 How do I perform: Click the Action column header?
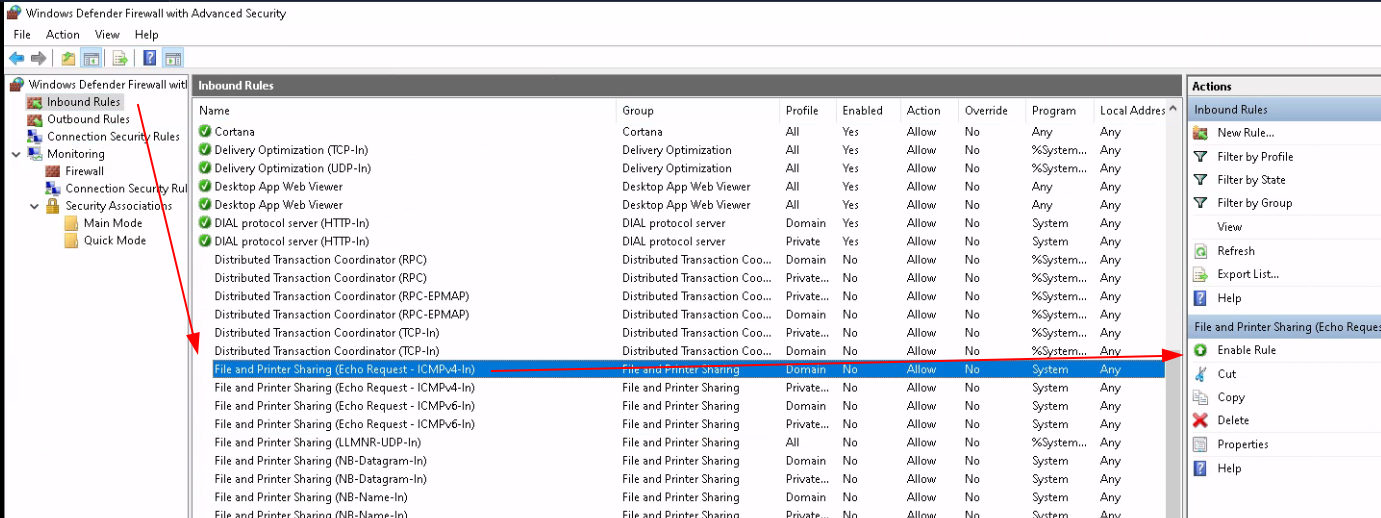[929, 111]
